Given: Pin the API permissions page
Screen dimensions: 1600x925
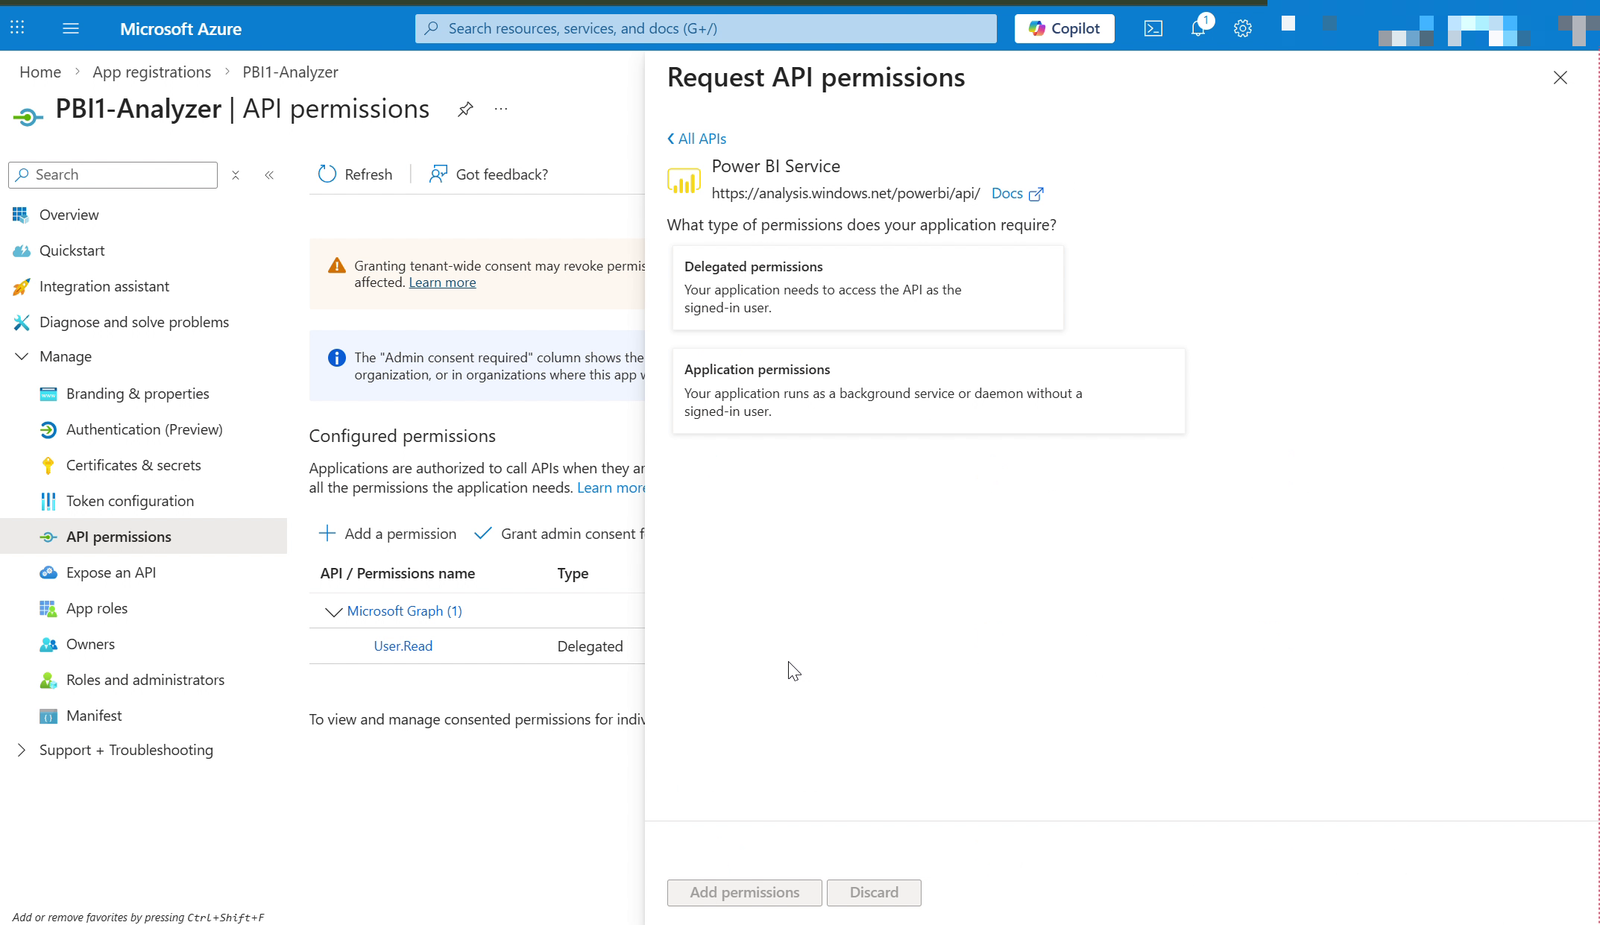Looking at the screenshot, I should point(465,109).
